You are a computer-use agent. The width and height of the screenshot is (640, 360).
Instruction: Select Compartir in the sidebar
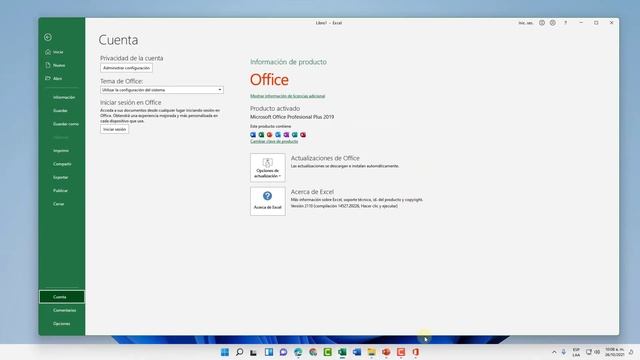(x=62, y=164)
